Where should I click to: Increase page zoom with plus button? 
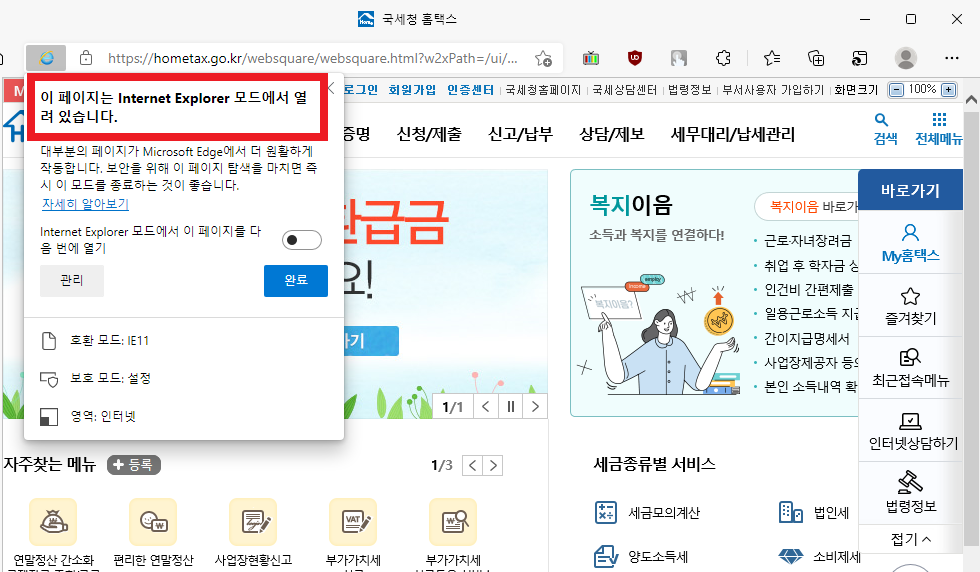(x=949, y=89)
